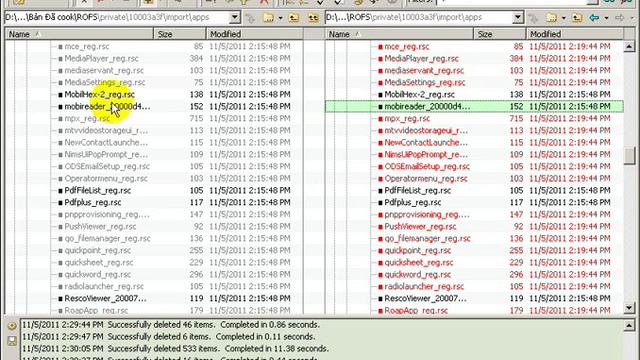Expand the right browse-folder dropdown arrow
The width and height of the screenshot is (640, 360).
coord(563,18)
